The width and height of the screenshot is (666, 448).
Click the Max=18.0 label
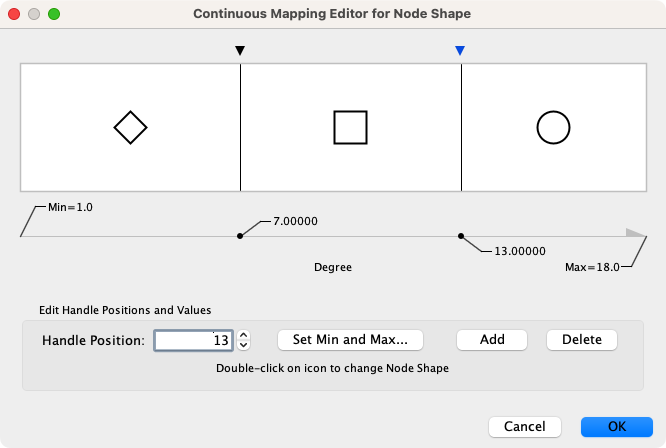coord(592,267)
